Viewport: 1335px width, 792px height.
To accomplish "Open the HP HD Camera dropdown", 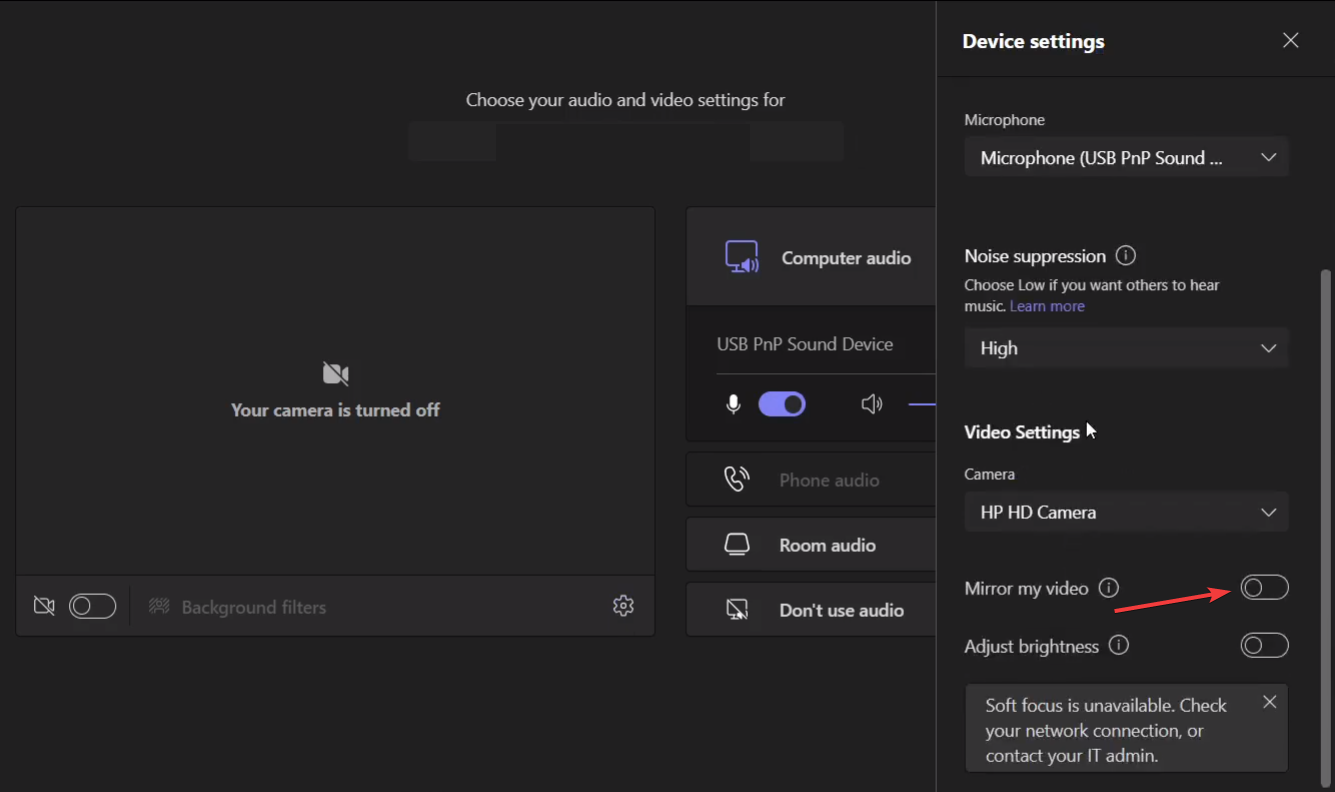I will [1126, 512].
